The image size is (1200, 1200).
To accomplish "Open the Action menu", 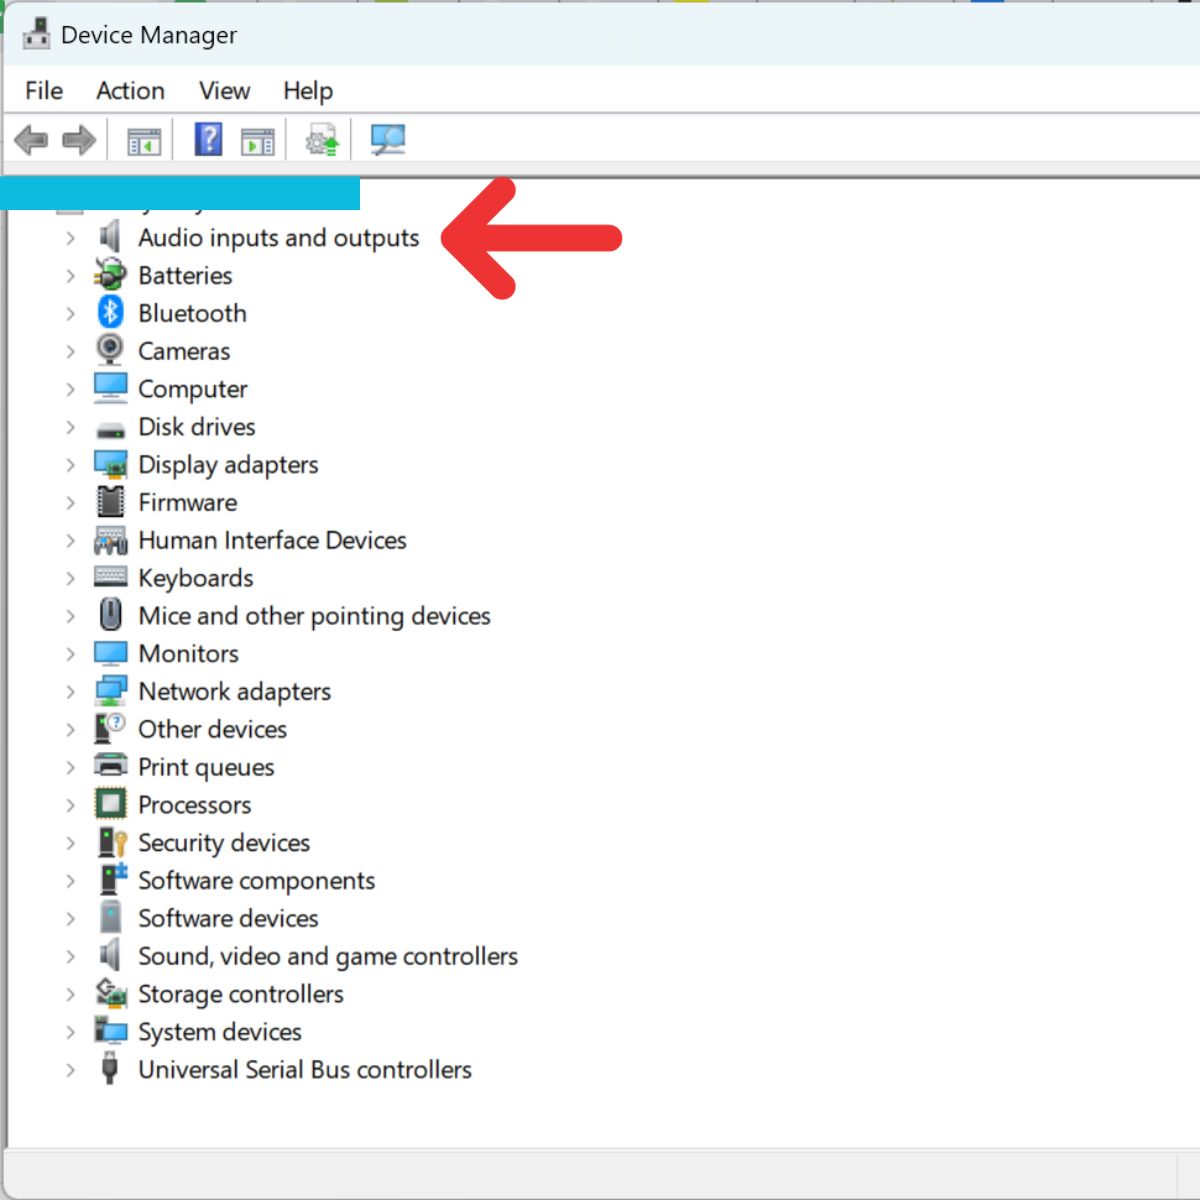I will [130, 91].
